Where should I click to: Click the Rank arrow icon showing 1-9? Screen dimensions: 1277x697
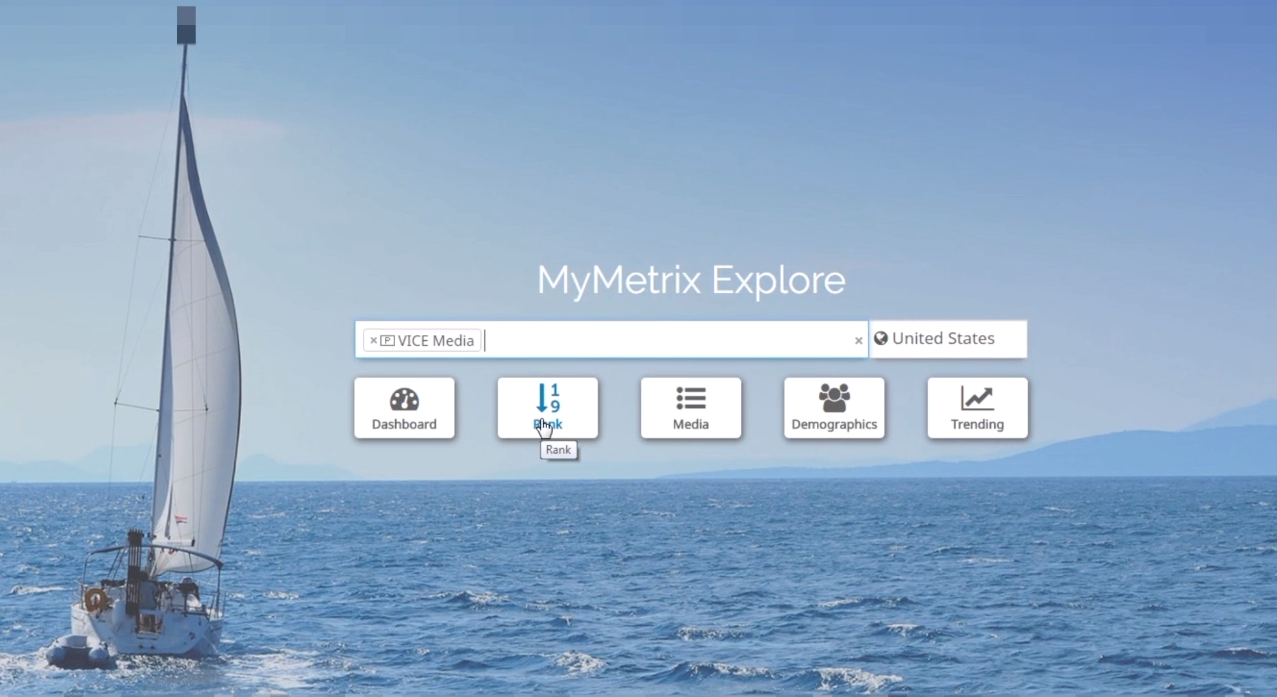click(x=546, y=398)
